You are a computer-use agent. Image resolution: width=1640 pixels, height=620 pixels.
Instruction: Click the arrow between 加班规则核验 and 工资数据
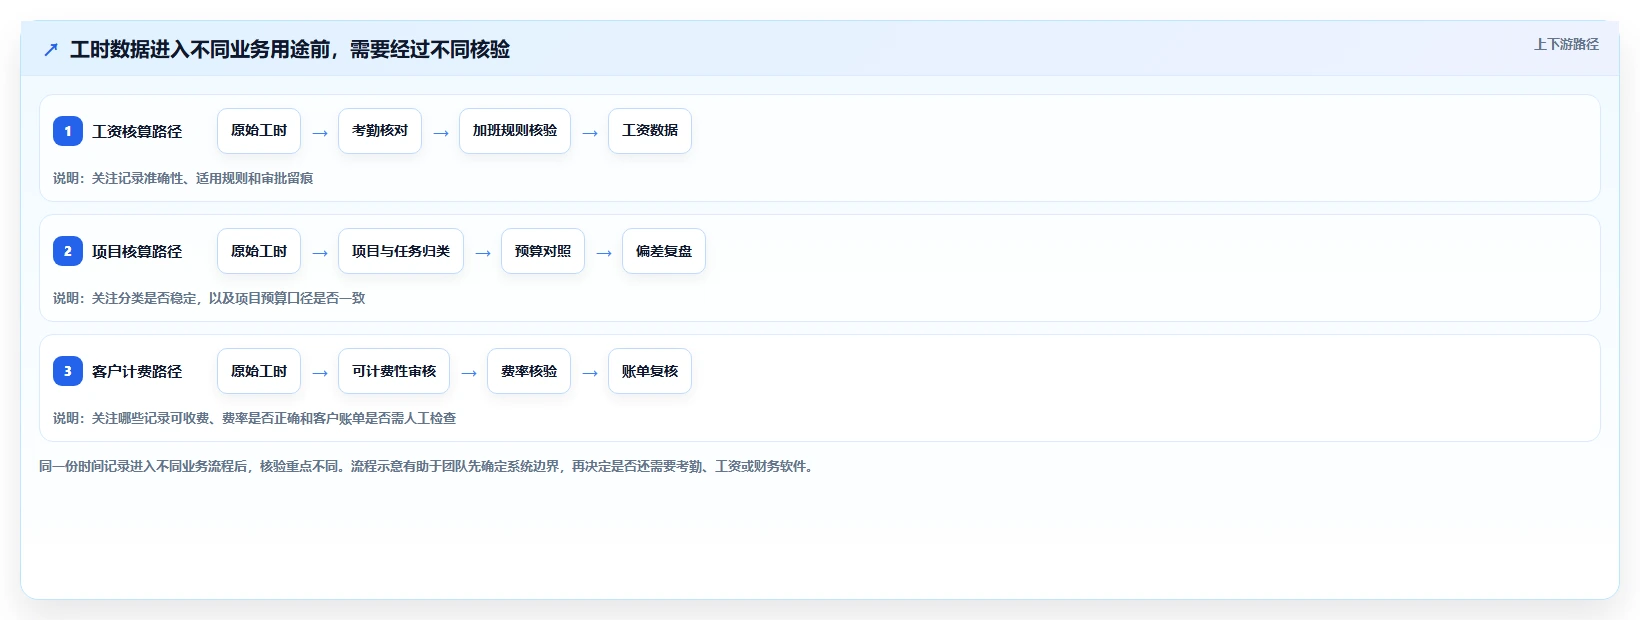click(x=590, y=132)
